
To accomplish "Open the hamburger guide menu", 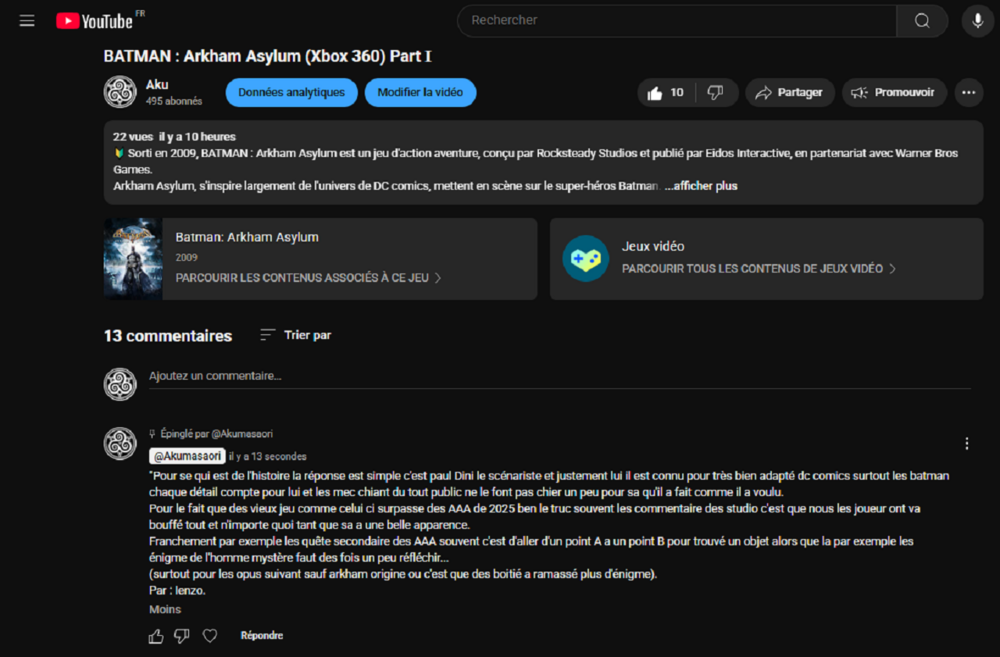I will coord(27,21).
